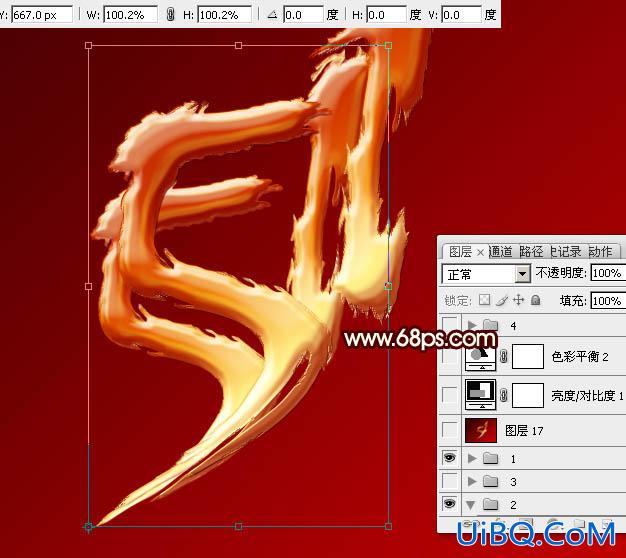Click the 填充 fill field

(x=608, y=301)
